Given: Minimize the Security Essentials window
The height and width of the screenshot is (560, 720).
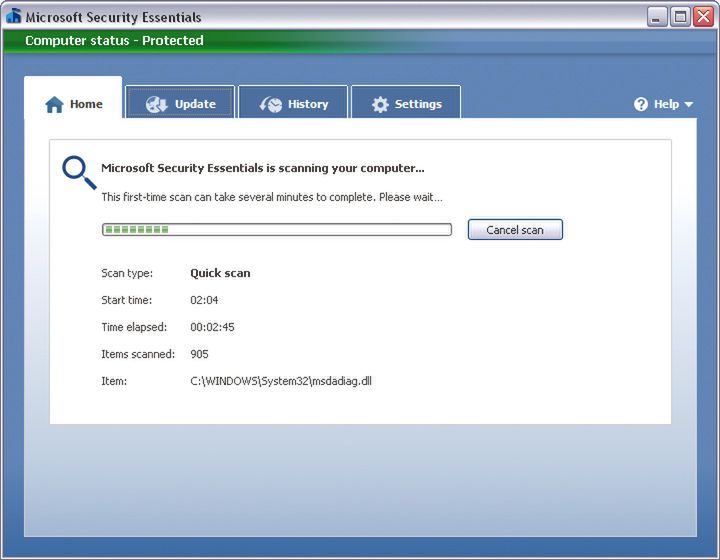Looking at the screenshot, I should click(x=657, y=17).
